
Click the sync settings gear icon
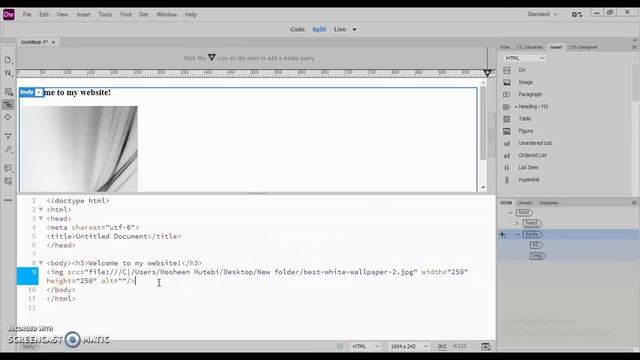[576, 14]
